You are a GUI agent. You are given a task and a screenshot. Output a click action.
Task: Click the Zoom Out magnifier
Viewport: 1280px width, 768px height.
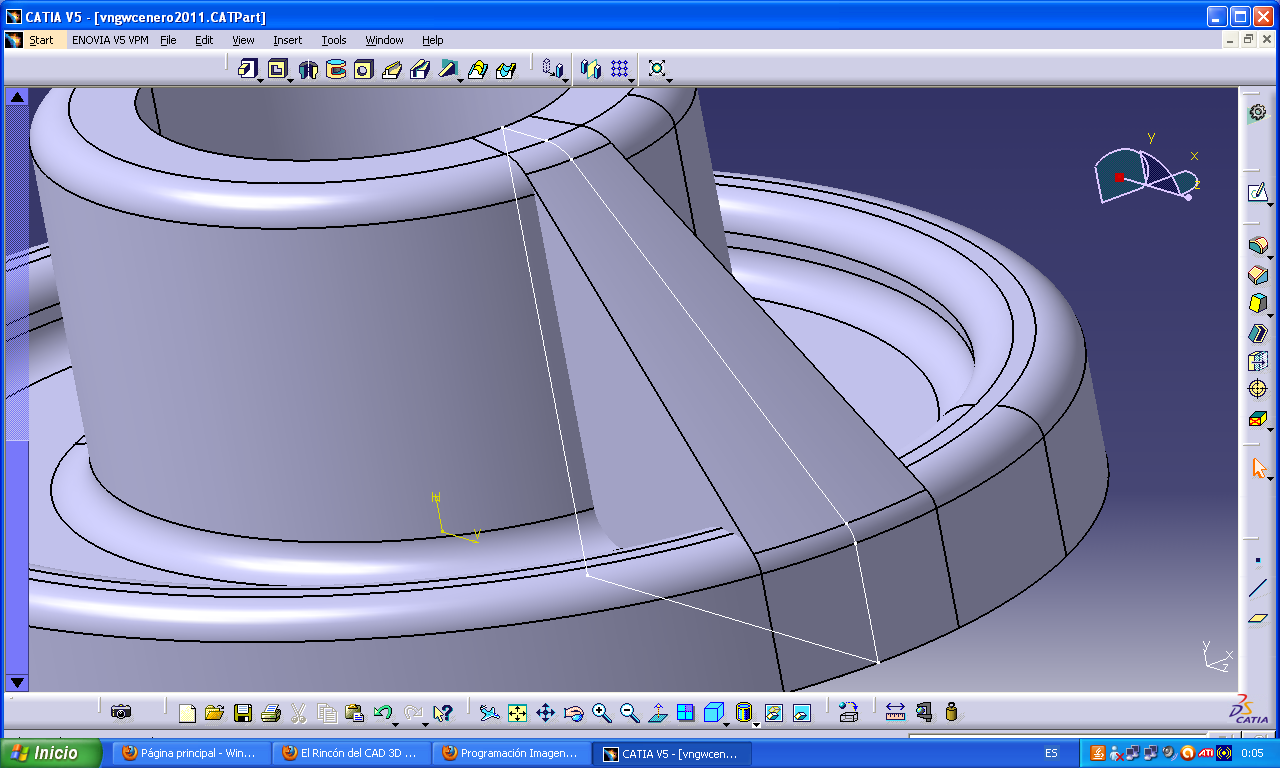click(629, 713)
